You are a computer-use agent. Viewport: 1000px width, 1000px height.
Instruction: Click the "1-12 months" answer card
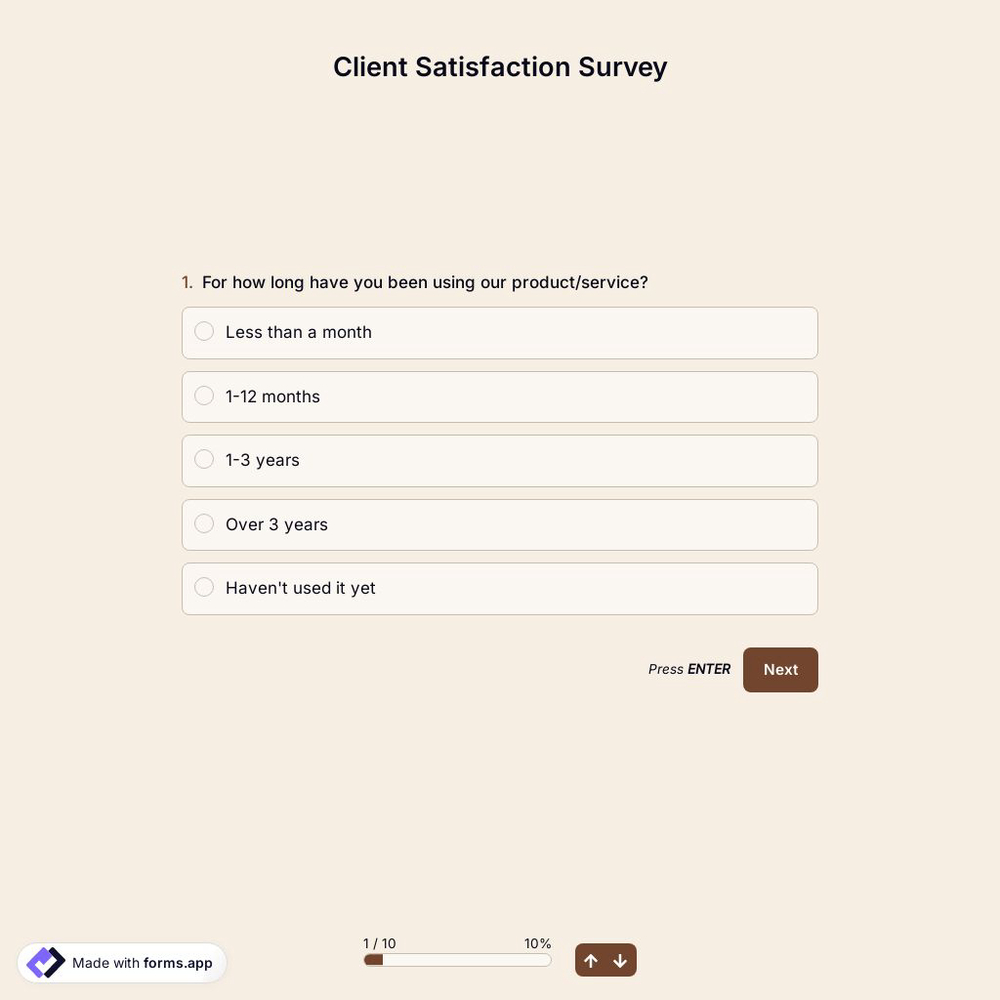500,396
